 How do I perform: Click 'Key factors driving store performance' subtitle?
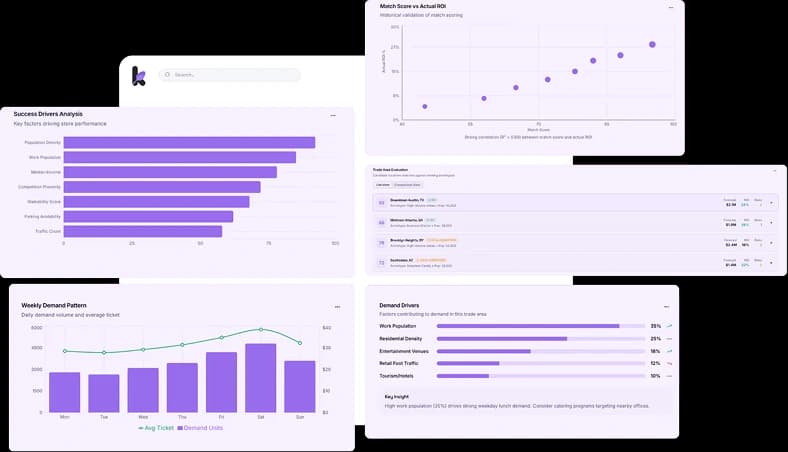pyautogui.click(x=60, y=124)
